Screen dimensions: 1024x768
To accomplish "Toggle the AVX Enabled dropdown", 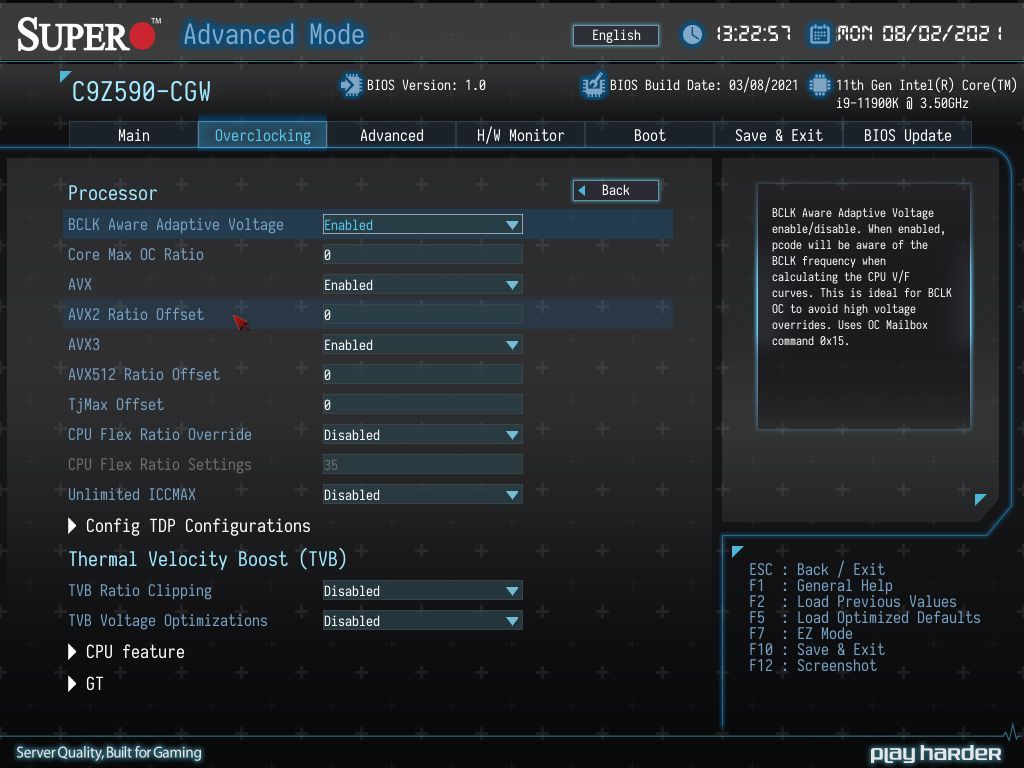I will point(423,285).
